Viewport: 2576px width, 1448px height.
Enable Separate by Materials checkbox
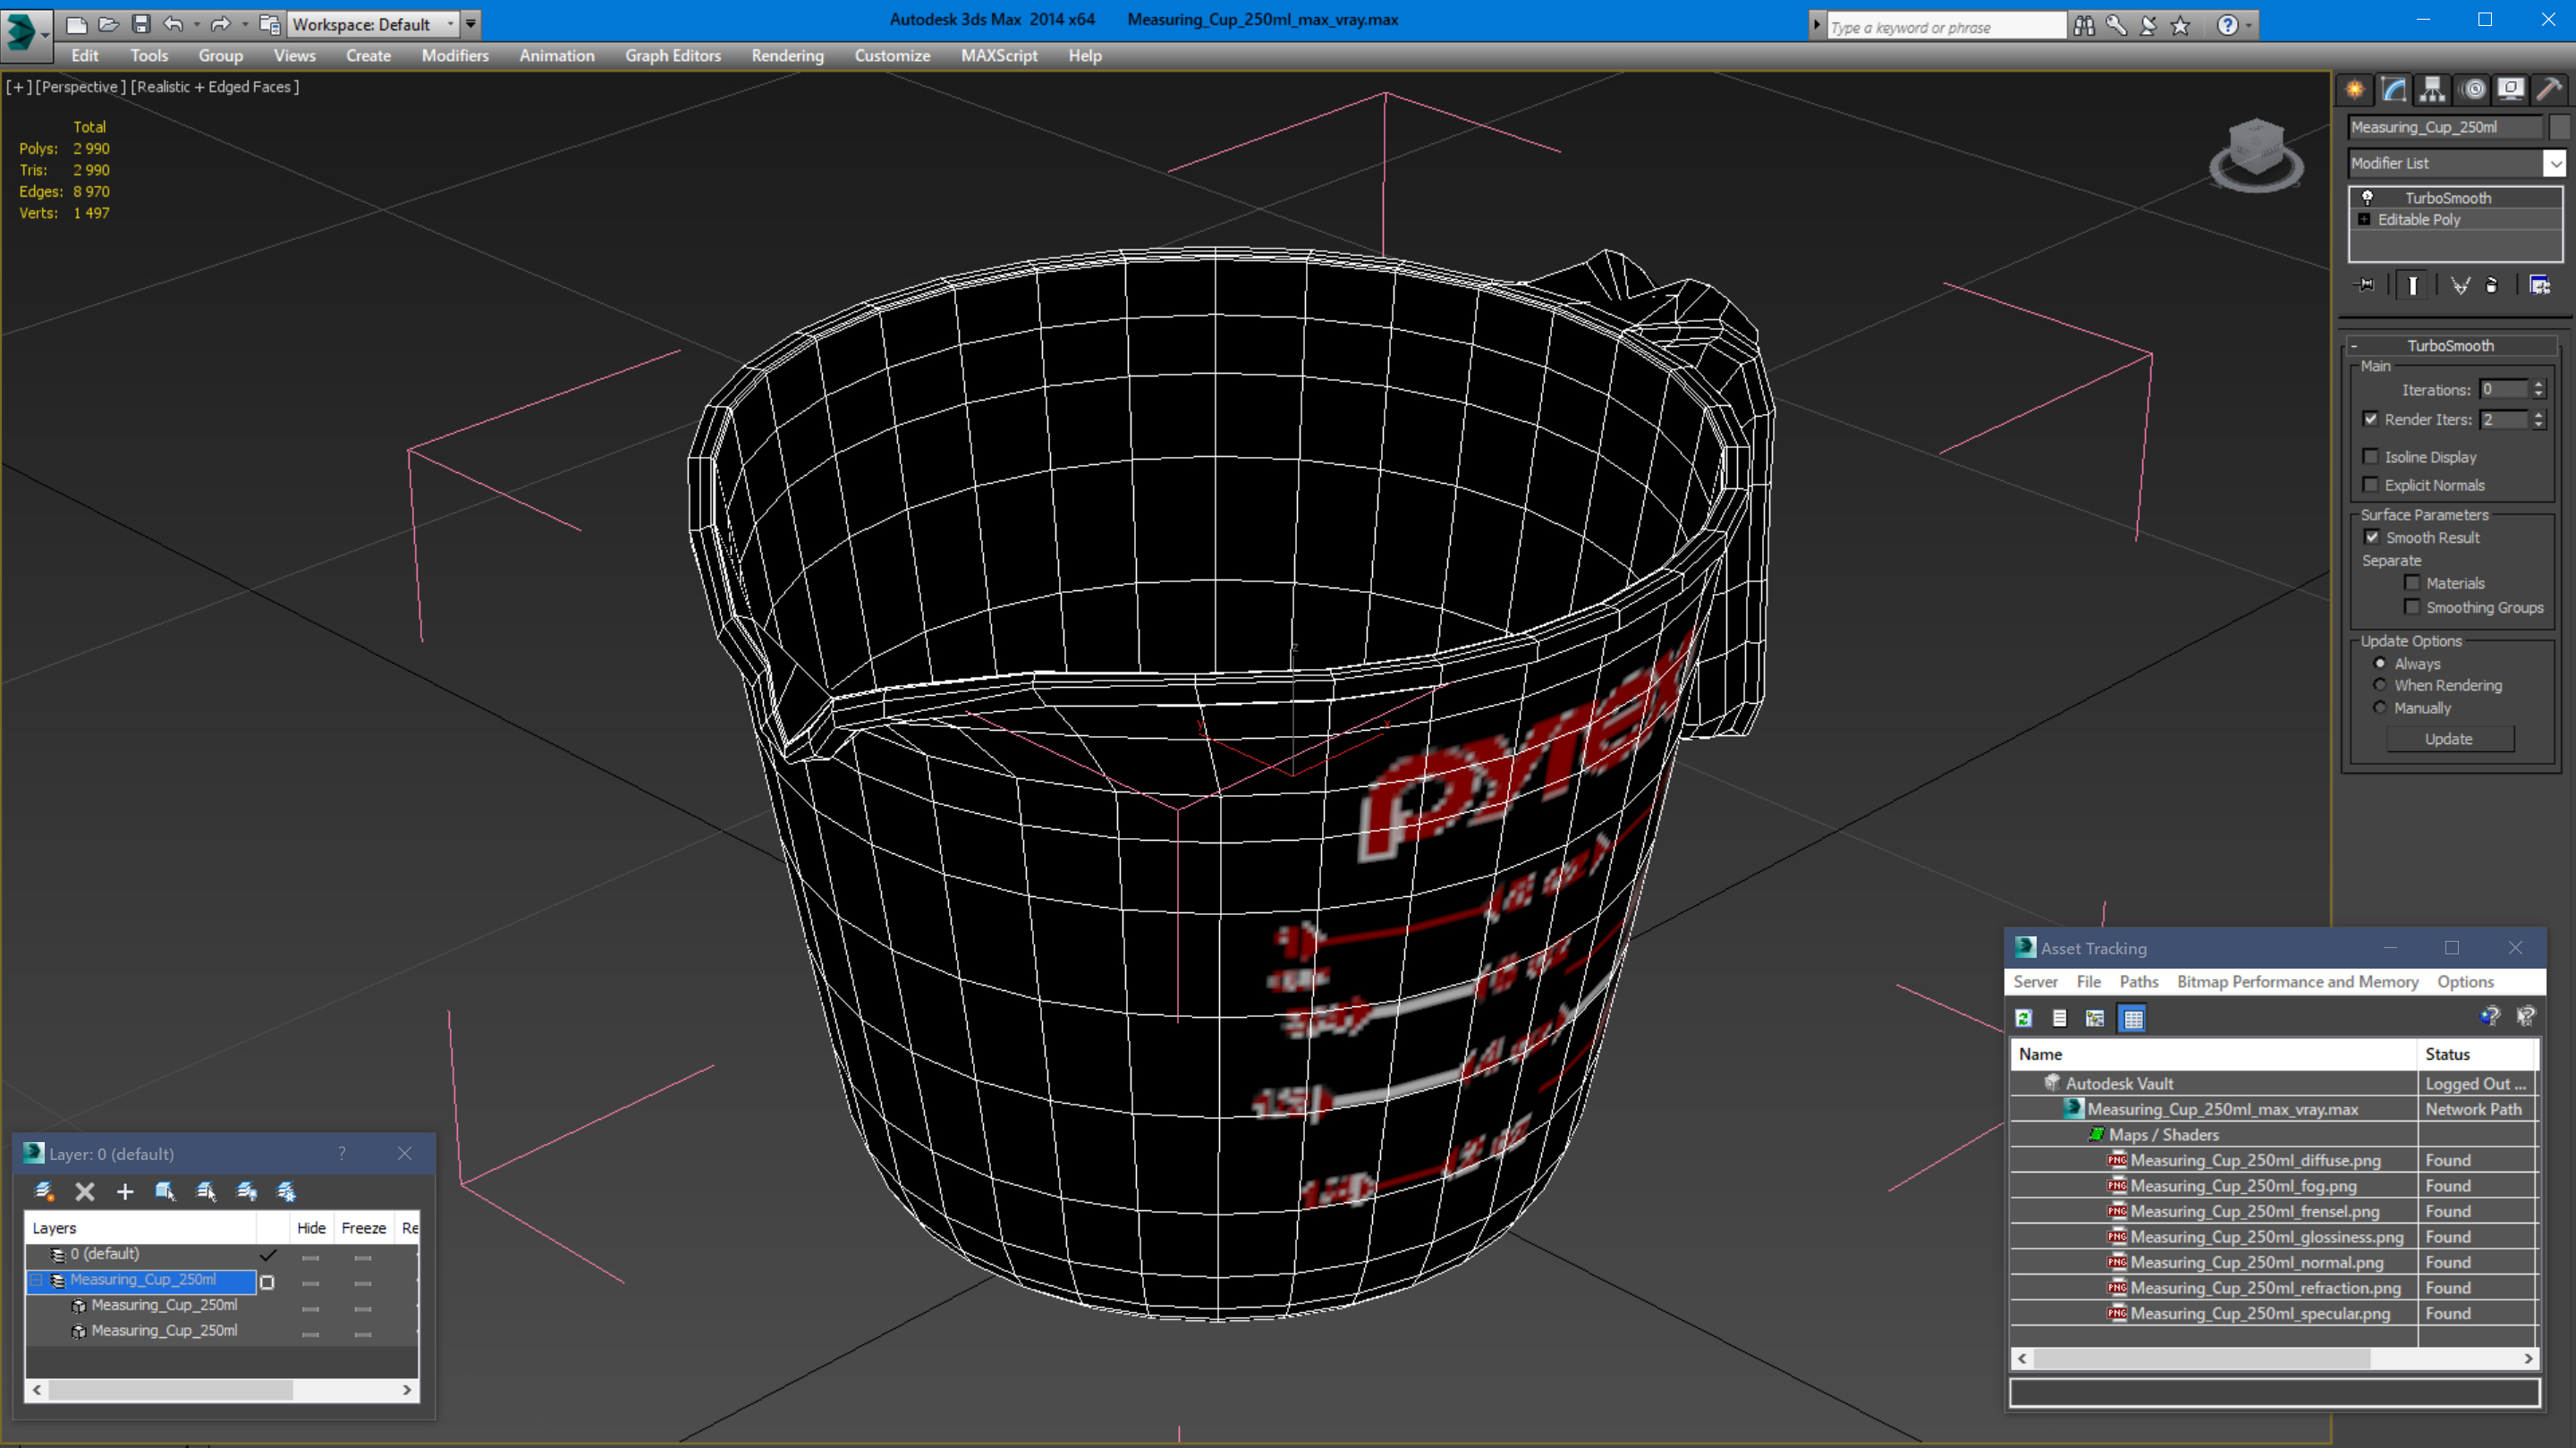click(x=2412, y=583)
